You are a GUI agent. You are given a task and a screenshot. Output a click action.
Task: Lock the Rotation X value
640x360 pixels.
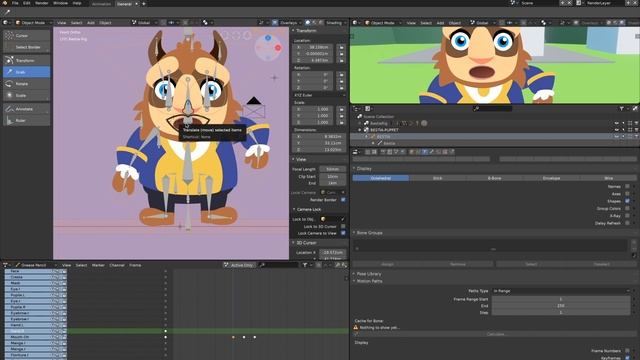click(341, 75)
